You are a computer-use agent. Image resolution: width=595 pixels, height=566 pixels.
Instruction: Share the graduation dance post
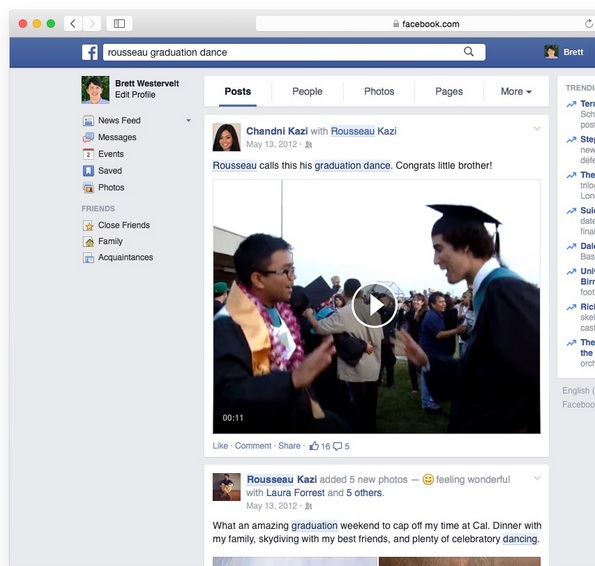(289, 446)
